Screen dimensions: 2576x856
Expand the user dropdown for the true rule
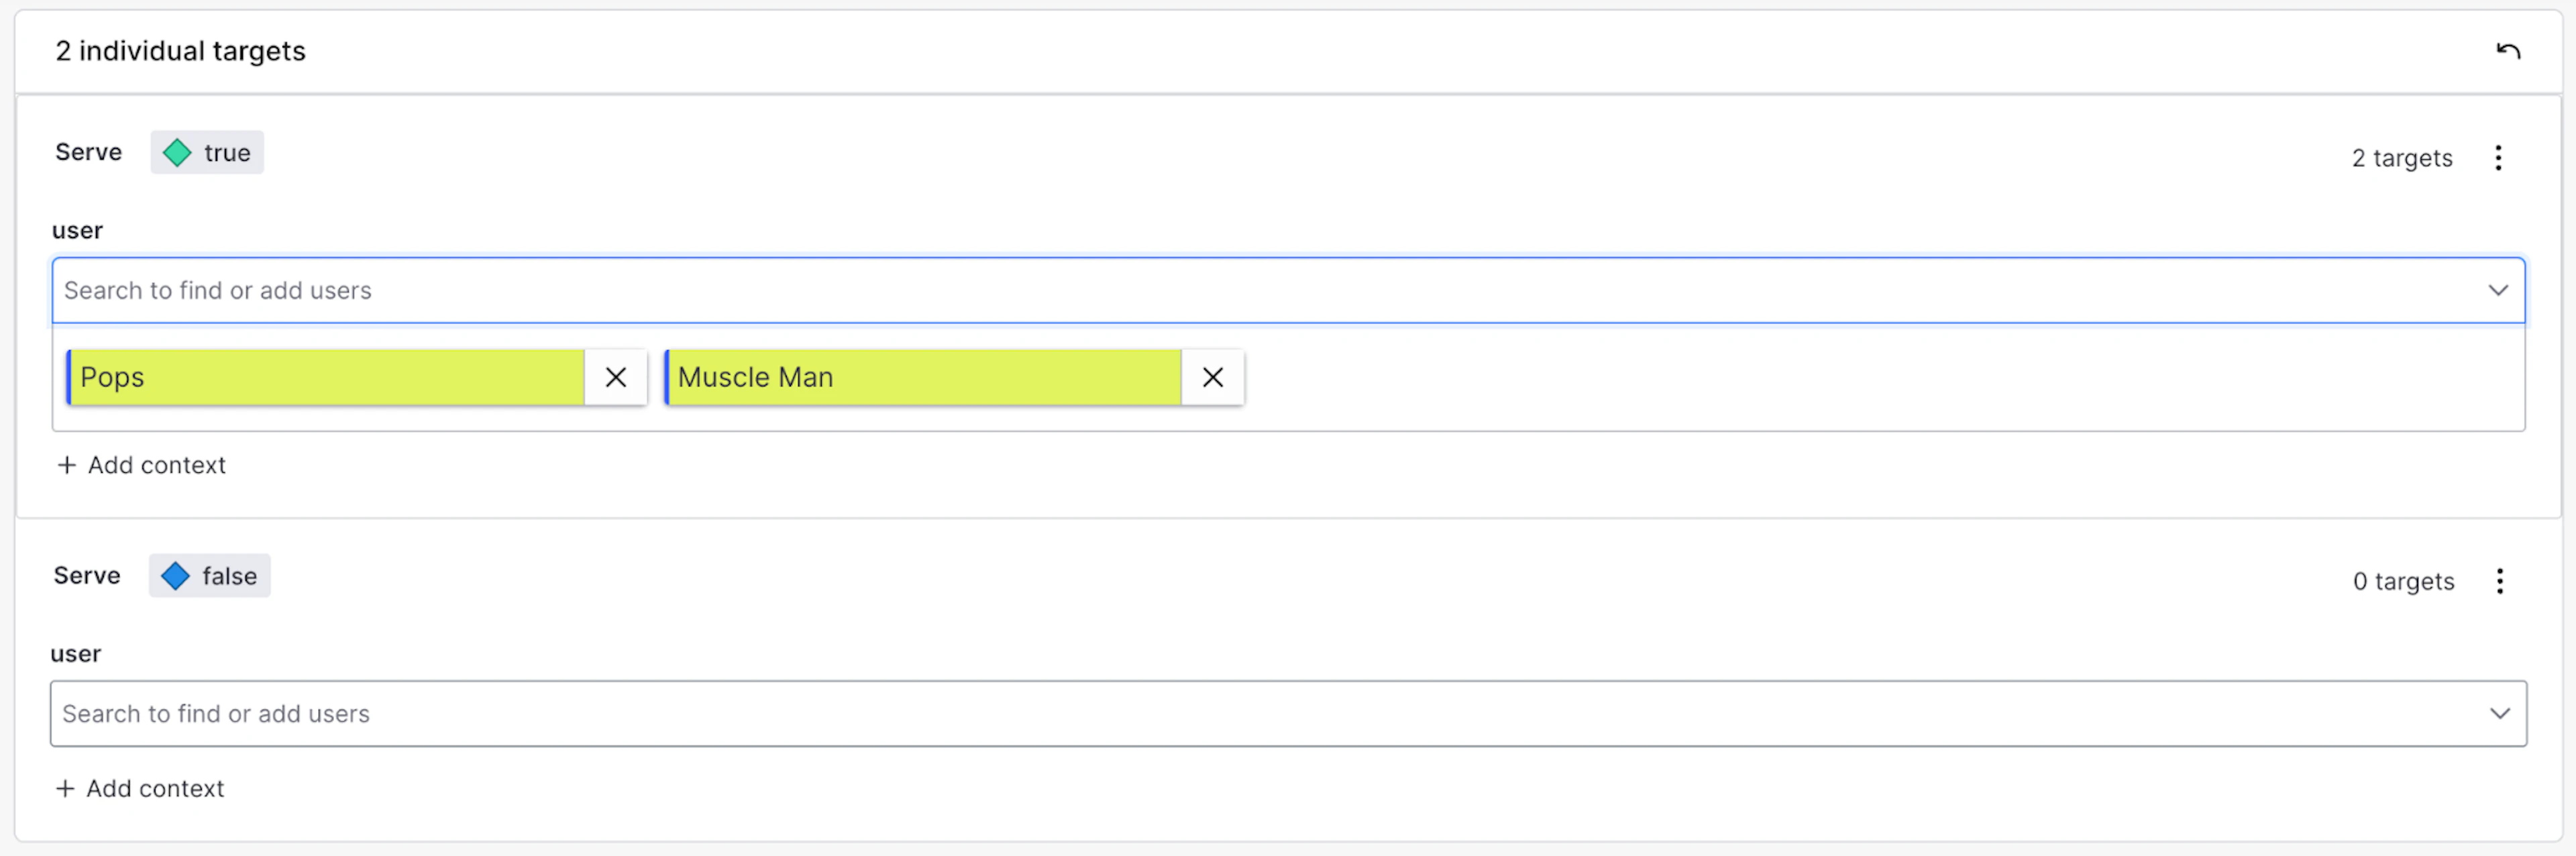[x=2498, y=290]
